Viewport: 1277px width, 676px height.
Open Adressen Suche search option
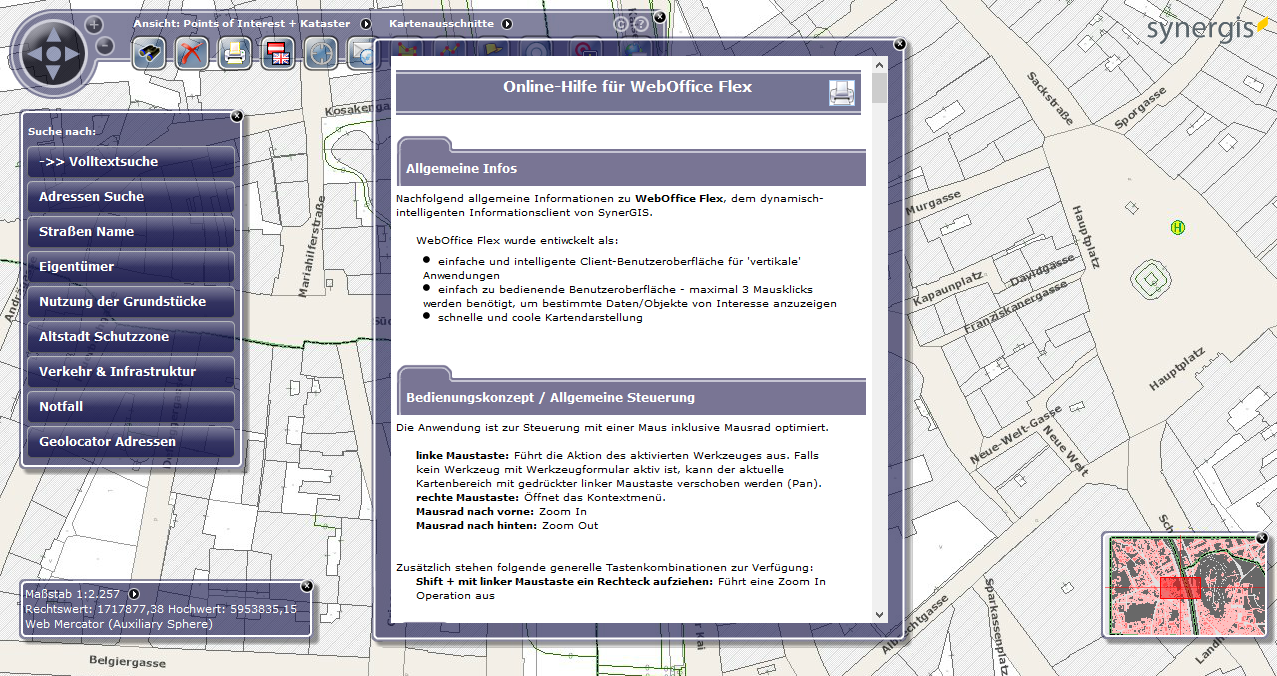[x=131, y=197]
